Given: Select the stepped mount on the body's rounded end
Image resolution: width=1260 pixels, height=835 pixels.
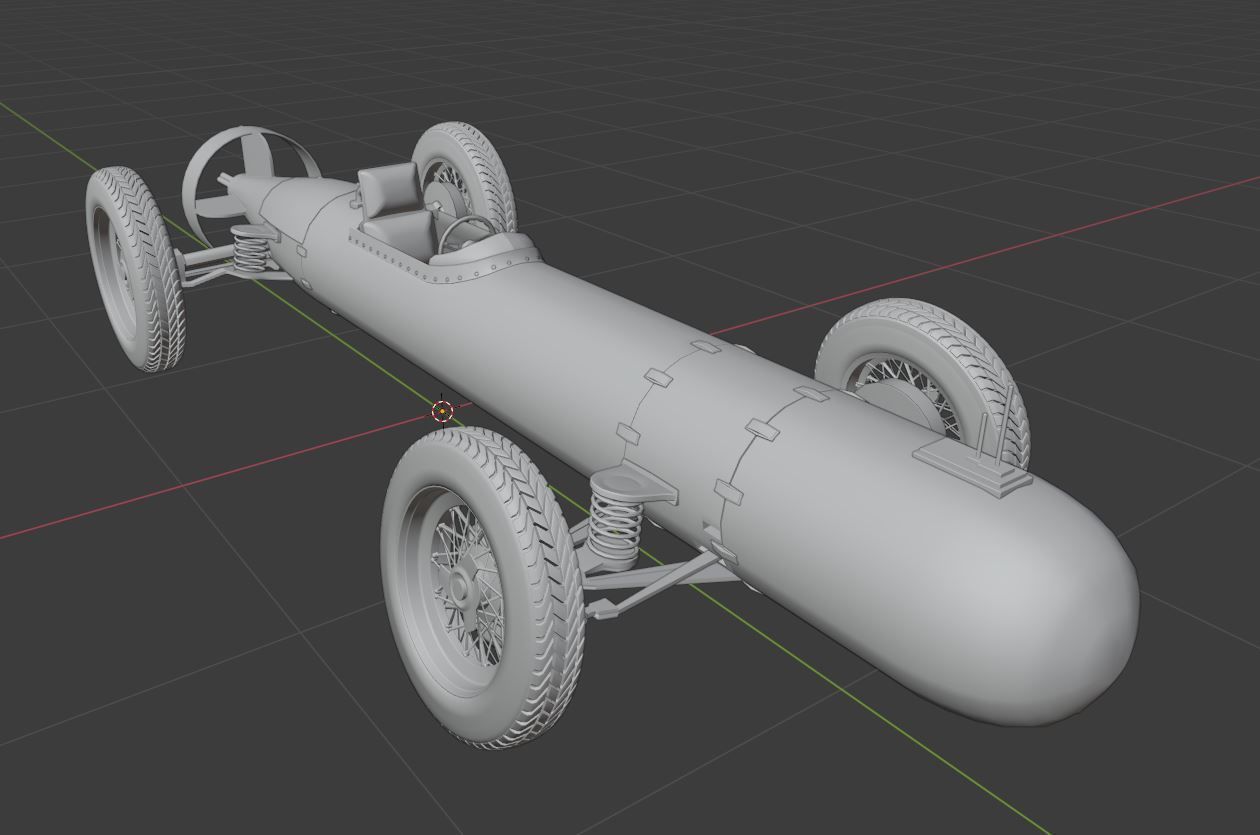Looking at the screenshot, I should point(974,464).
